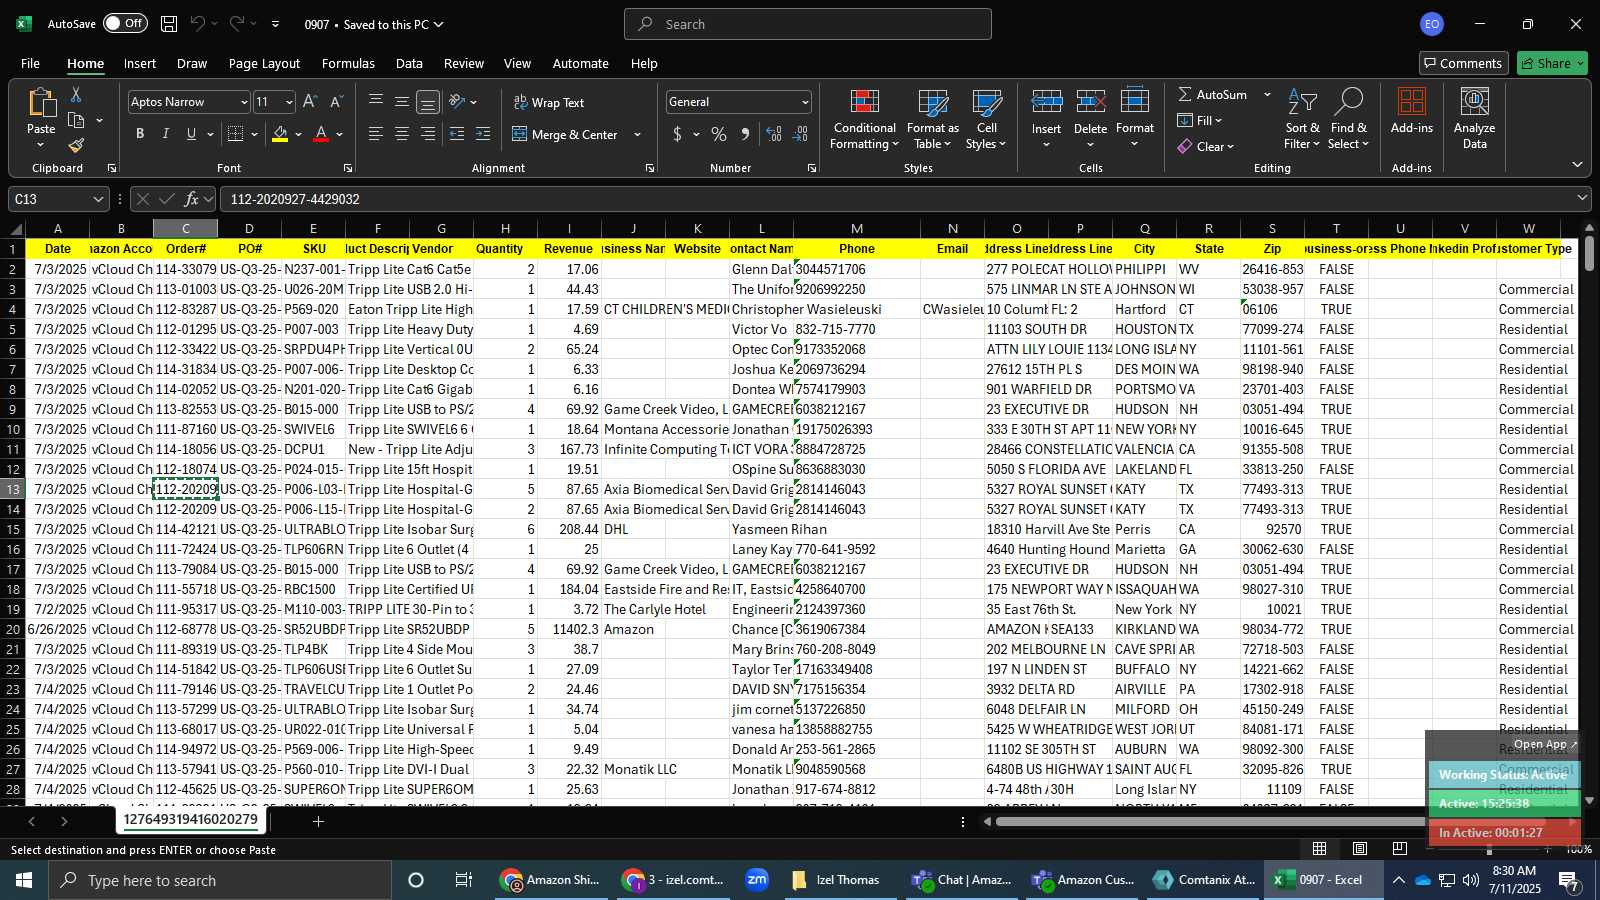Image resolution: width=1600 pixels, height=900 pixels.
Task: Click the Percent Style icon
Action: point(719,134)
